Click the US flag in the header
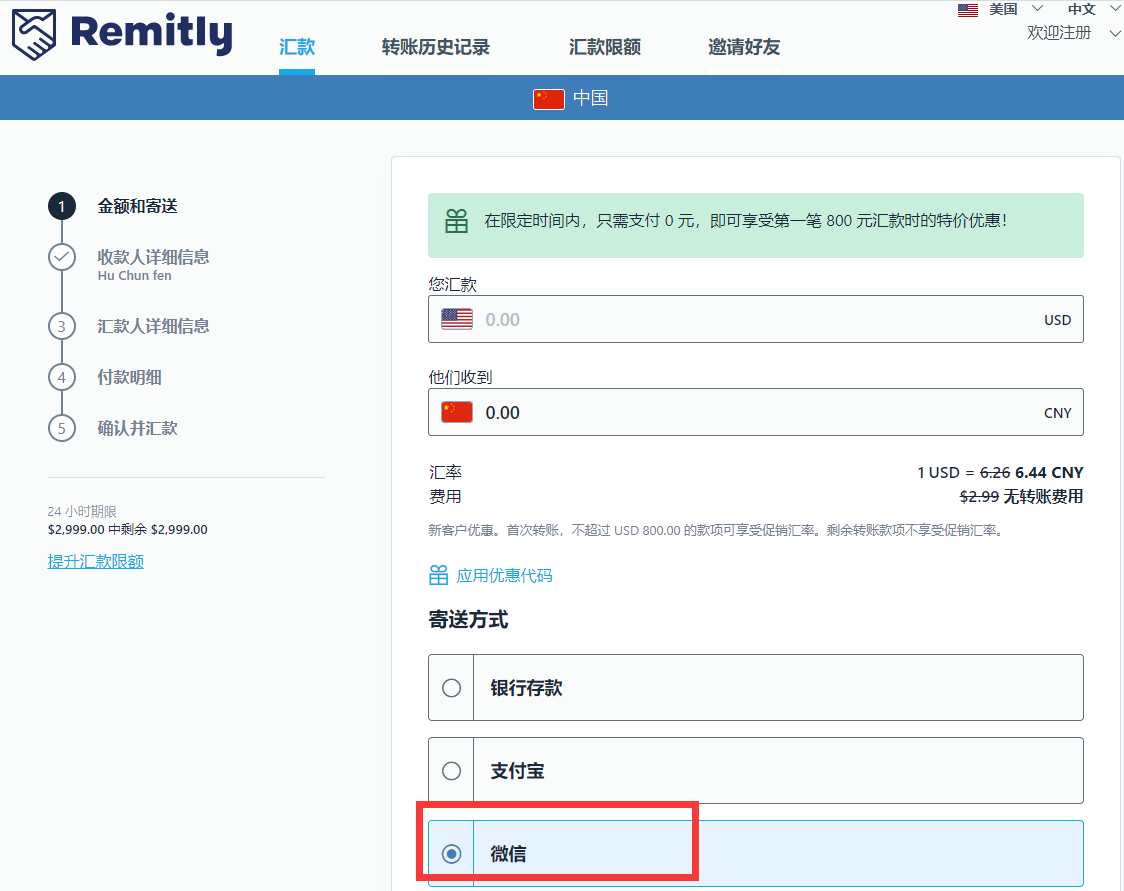The image size is (1124, 891). pos(968,10)
